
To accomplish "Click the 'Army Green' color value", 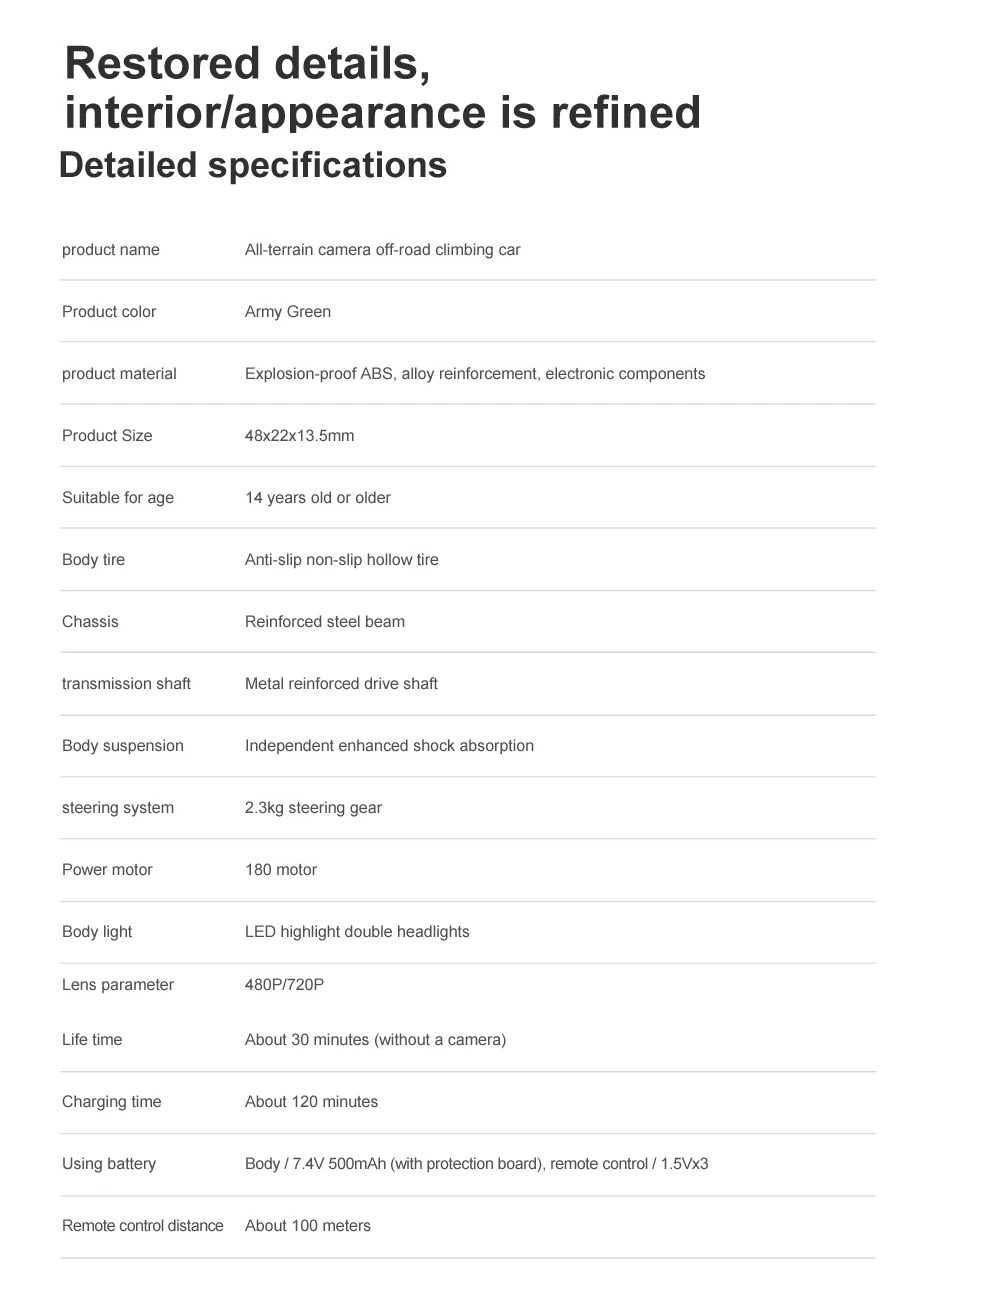I will coord(288,312).
